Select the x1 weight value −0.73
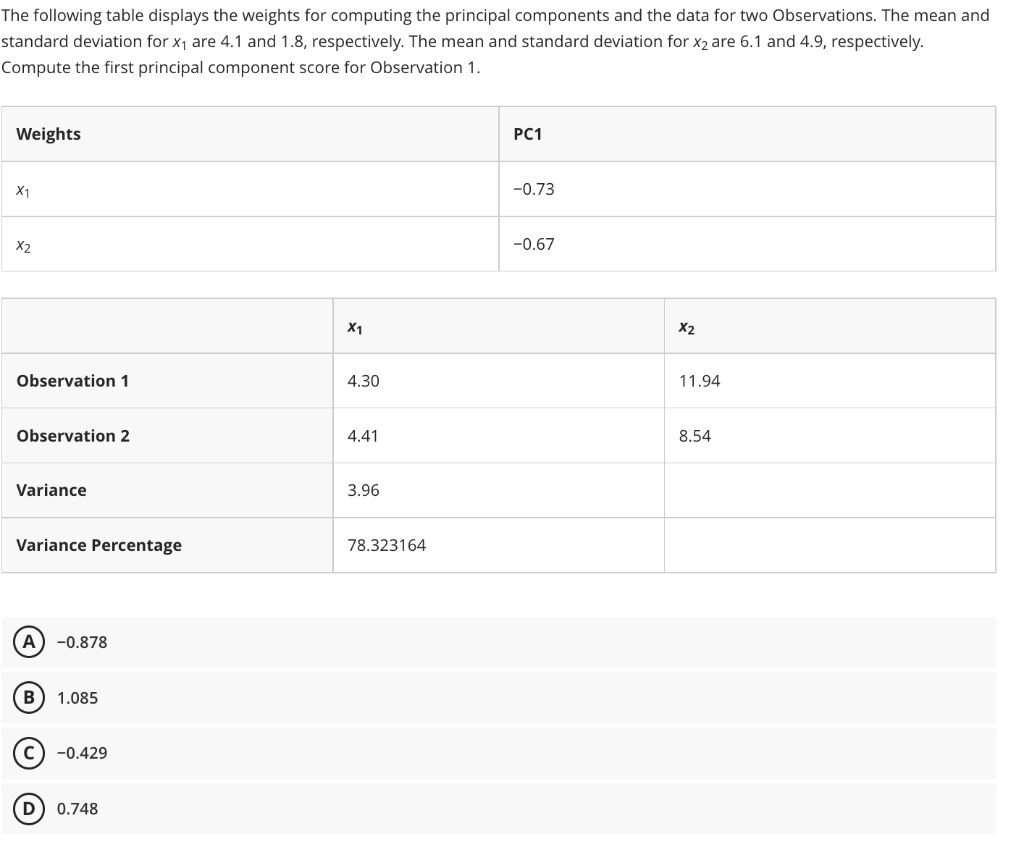 (x=533, y=188)
